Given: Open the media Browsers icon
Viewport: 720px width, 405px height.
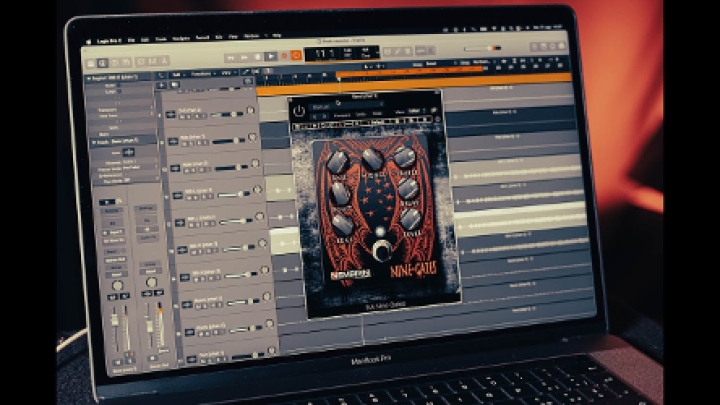Looking at the screenshot, I should (x=562, y=46).
